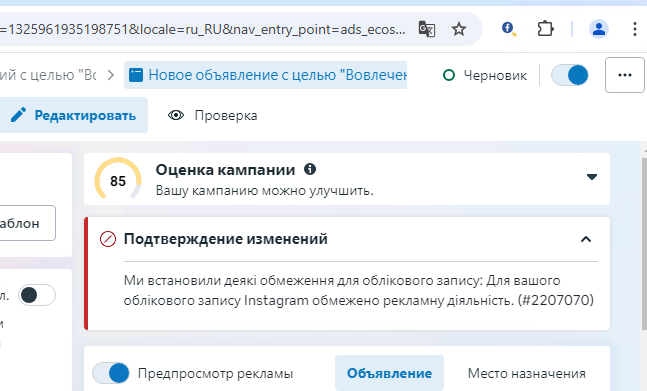Open the Chrome three-dot menu
The image size is (647, 391).
tap(635, 29)
